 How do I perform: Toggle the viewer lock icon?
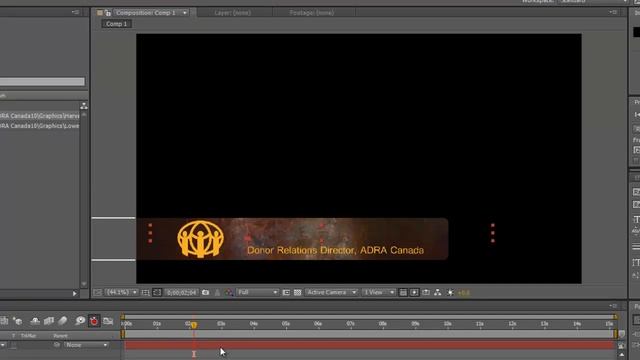[108, 13]
